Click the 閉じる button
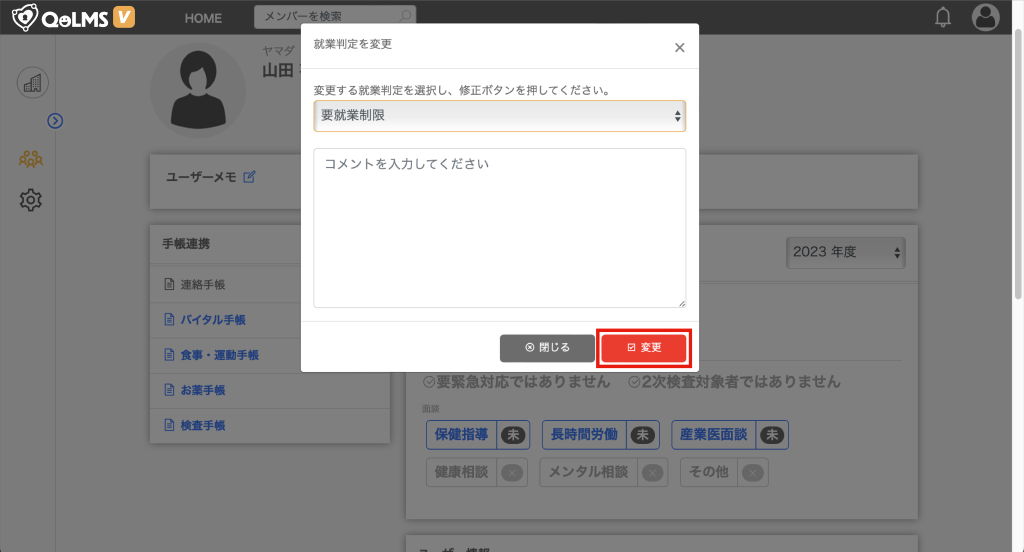 547,347
